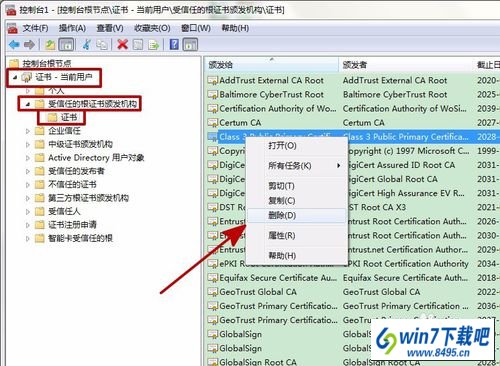Image resolution: width=500 pixels, height=366 pixels.
Task: Click the Back arrow toolbar icon
Action: point(14,44)
